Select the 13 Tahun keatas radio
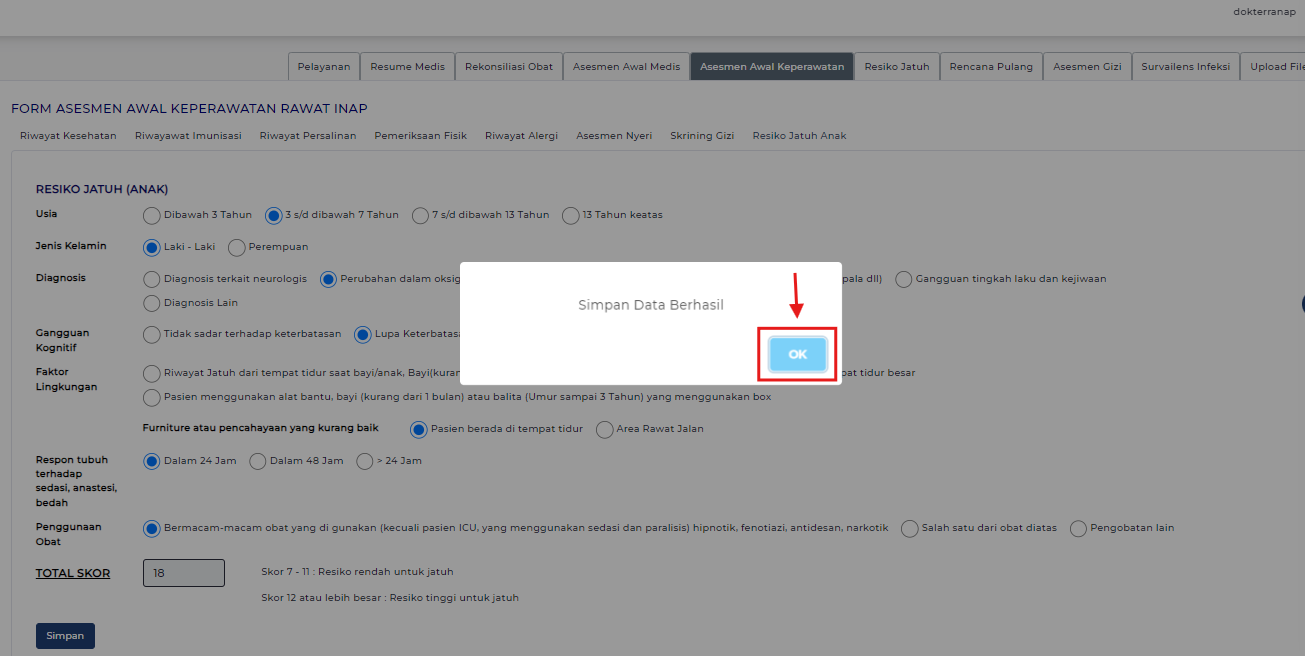The height and width of the screenshot is (656, 1305). coord(571,215)
